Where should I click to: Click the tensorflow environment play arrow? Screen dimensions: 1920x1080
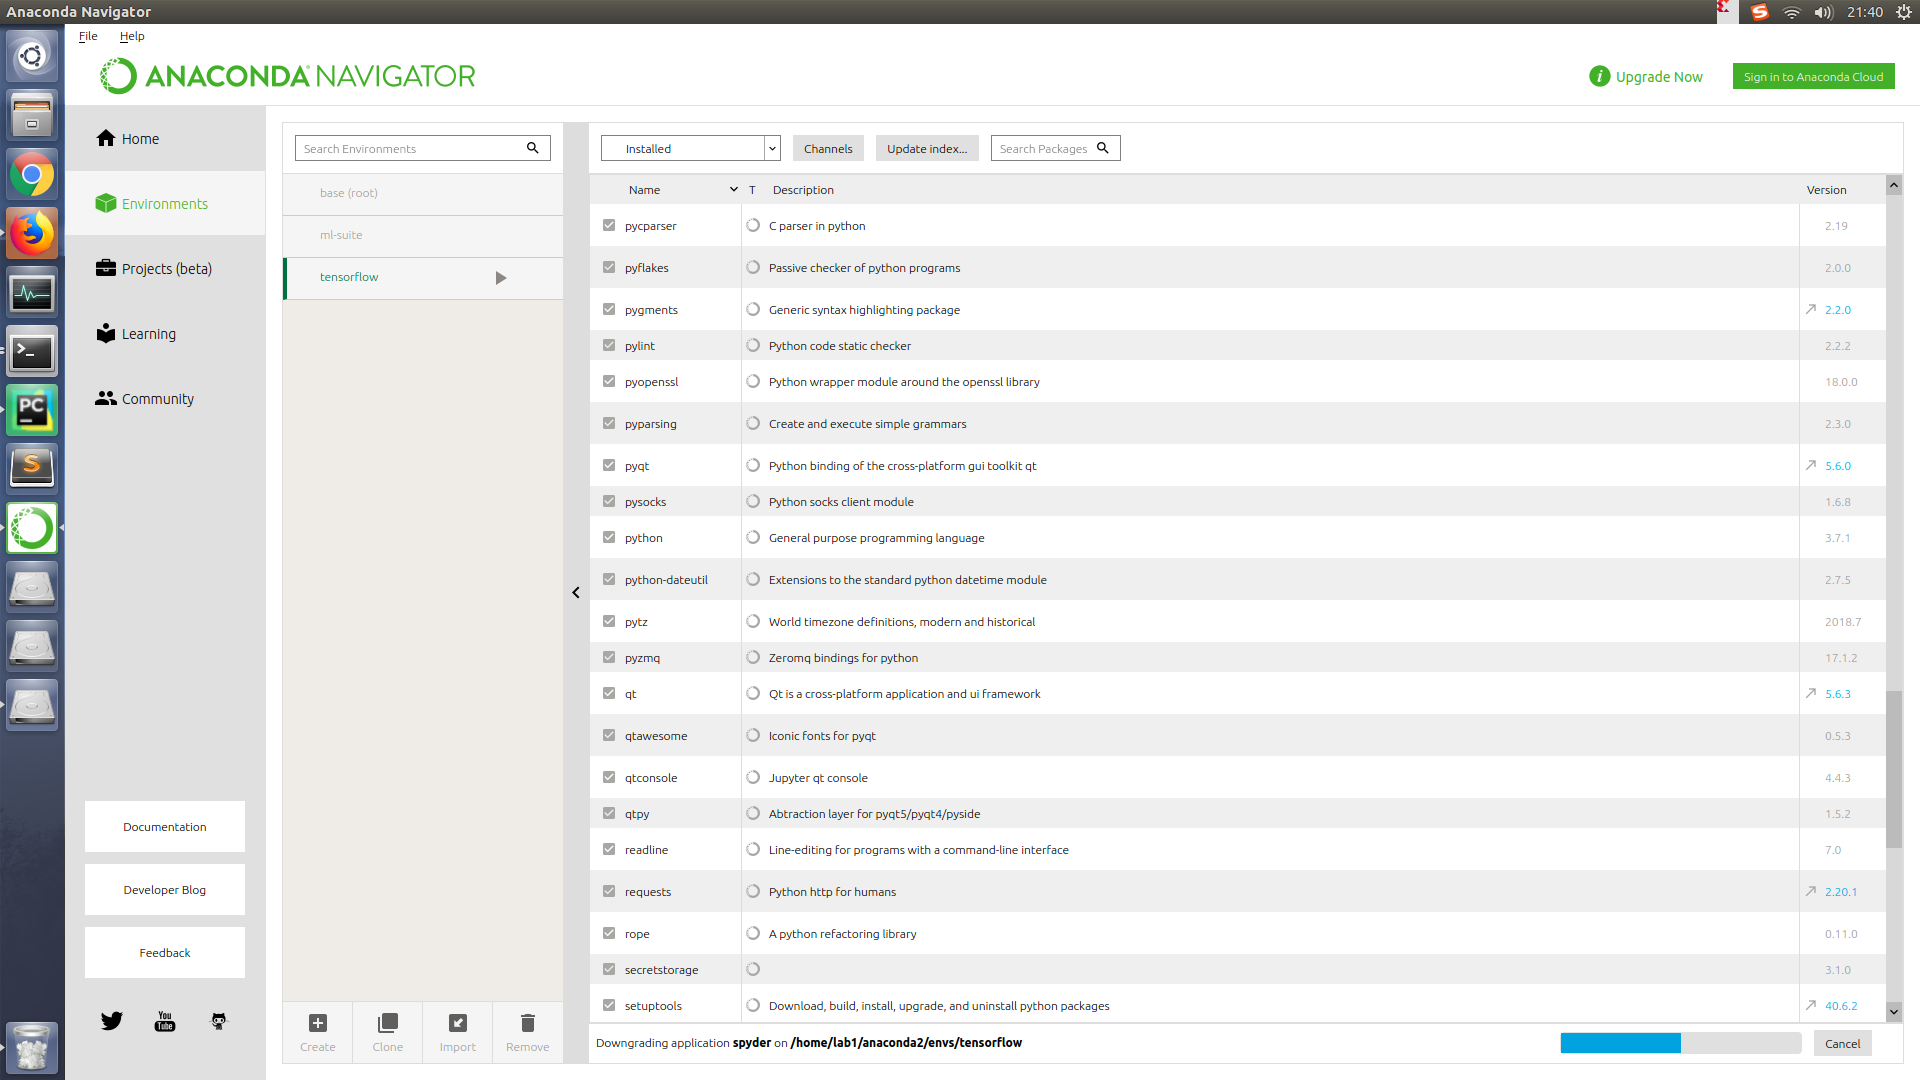click(501, 278)
